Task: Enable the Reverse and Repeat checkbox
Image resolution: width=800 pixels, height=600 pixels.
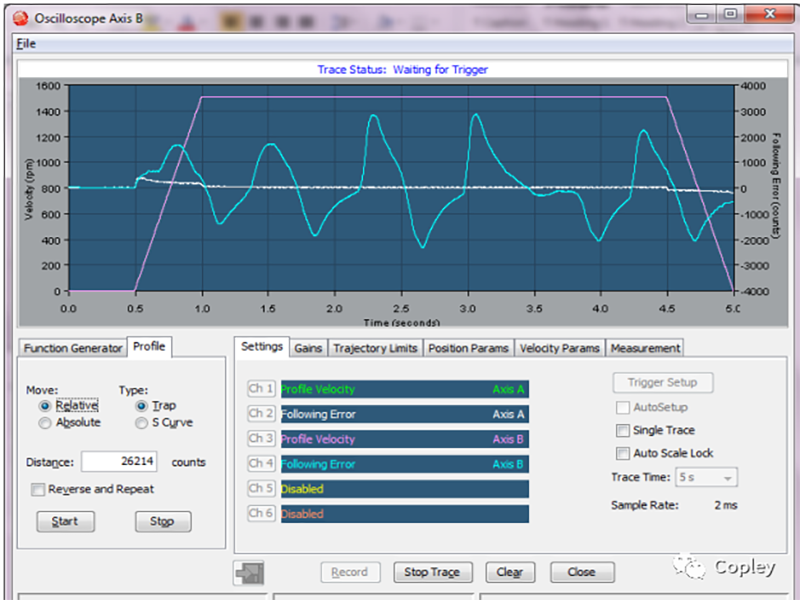Action: point(38,490)
